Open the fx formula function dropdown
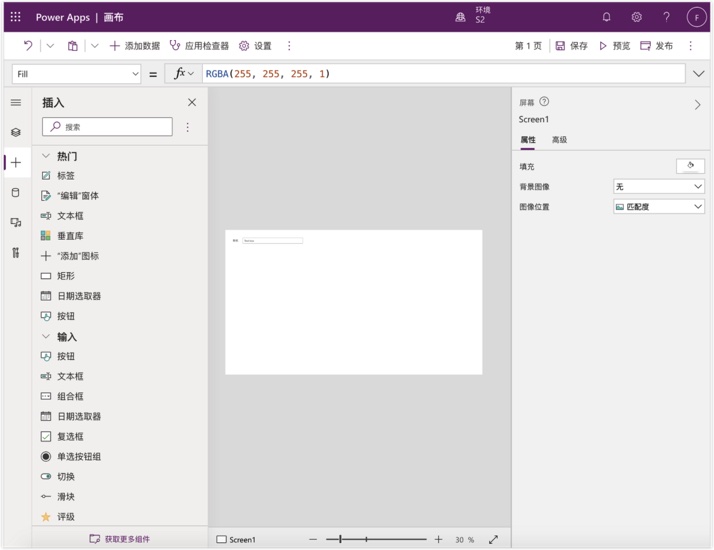The height and width of the screenshot is (550, 714). (184, 73)
